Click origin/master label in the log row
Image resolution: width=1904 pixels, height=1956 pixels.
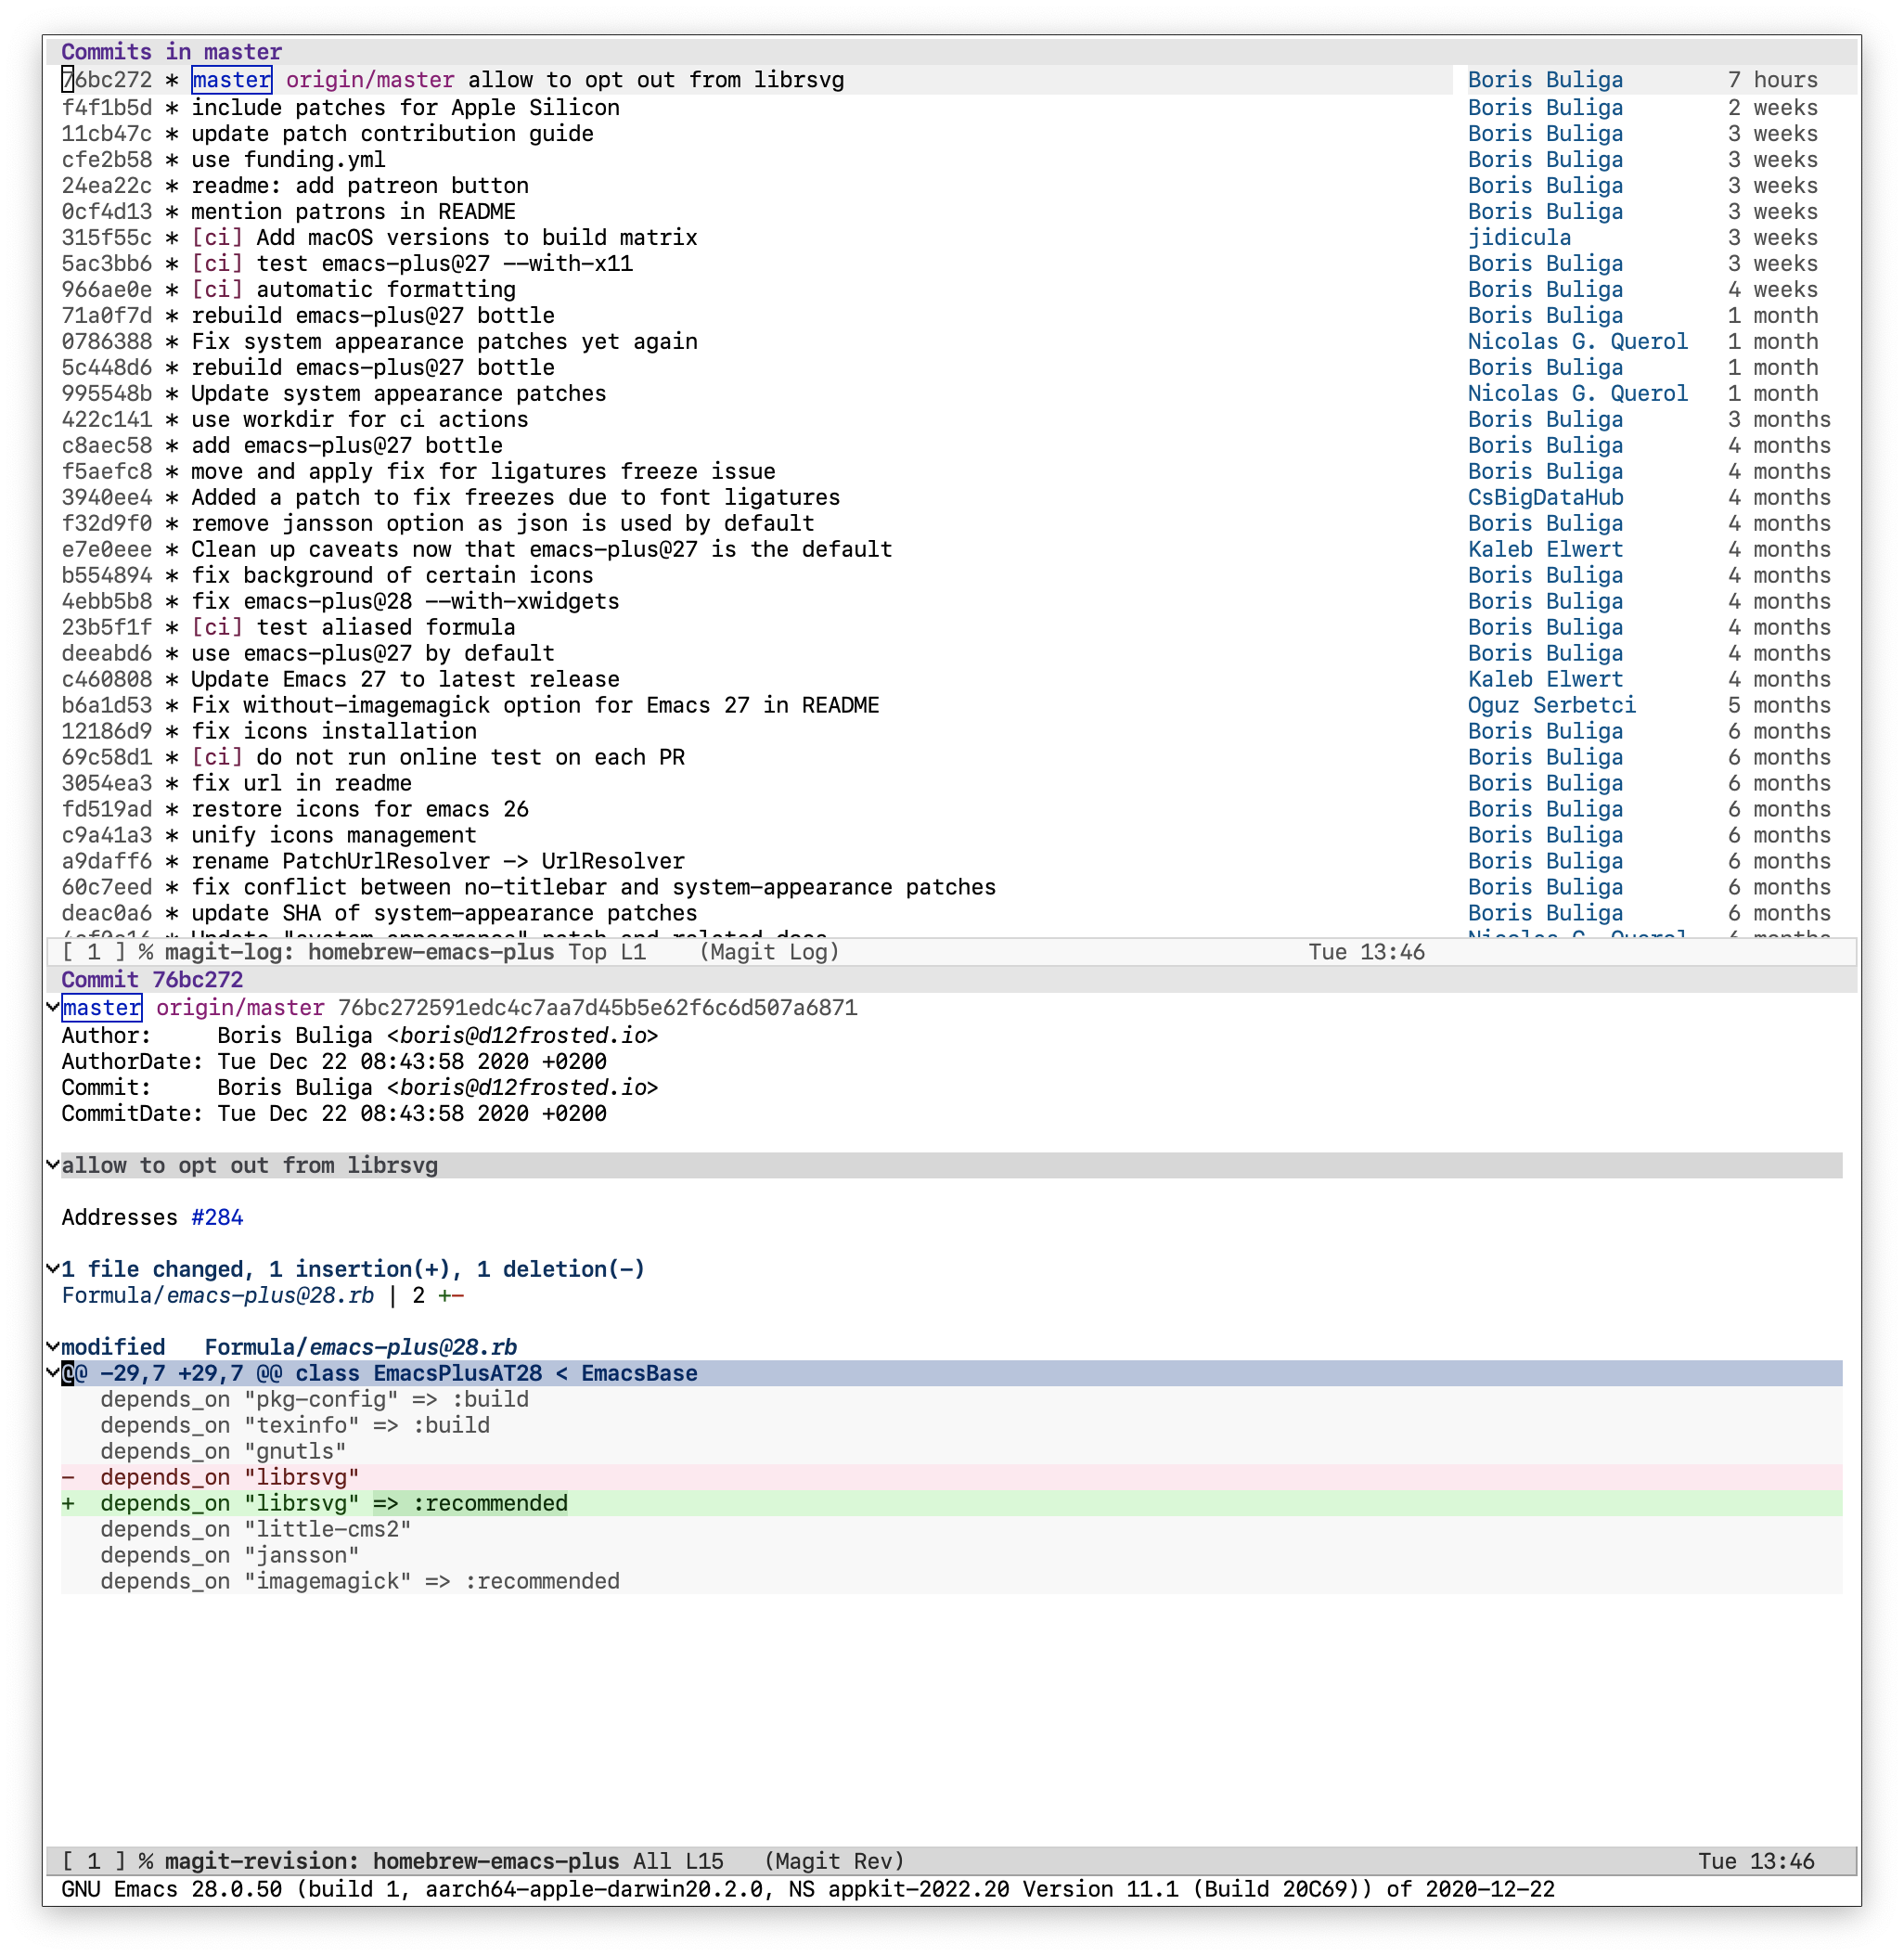click(370, 80)
